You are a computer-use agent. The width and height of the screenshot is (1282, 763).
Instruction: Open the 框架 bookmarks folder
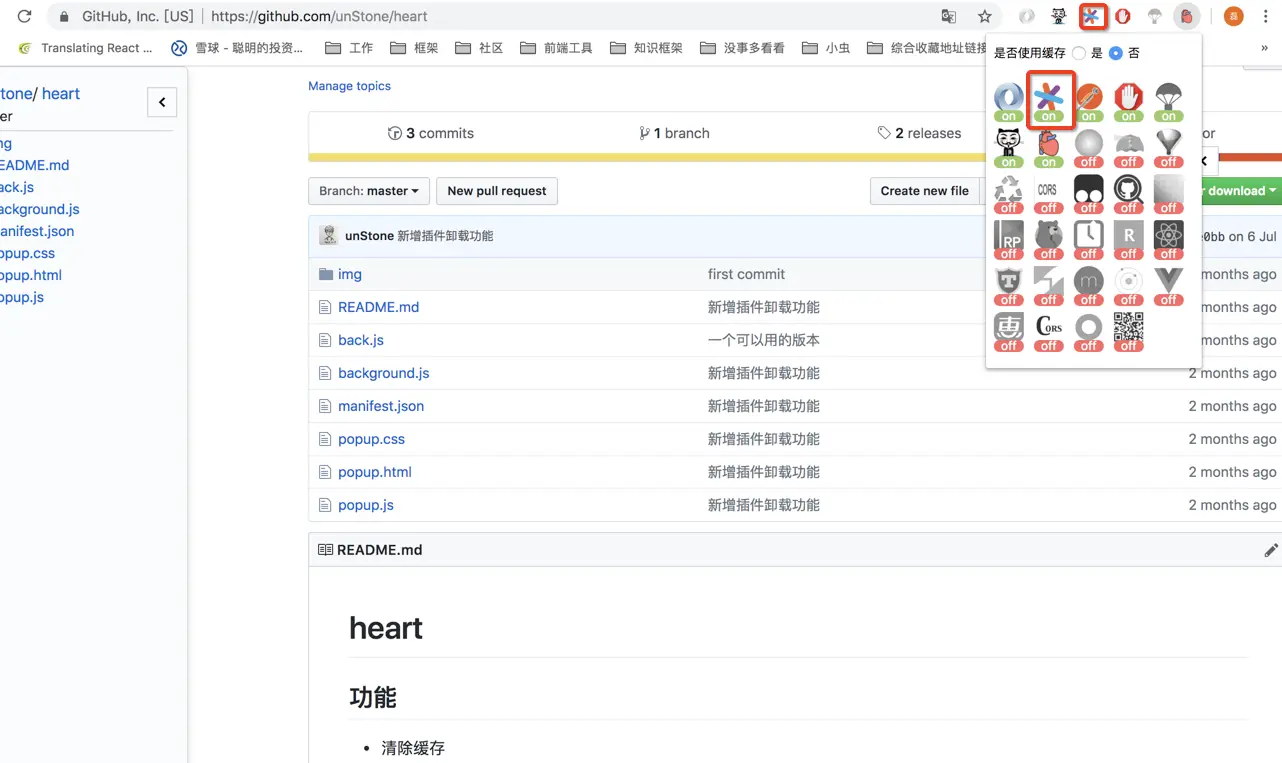click(x=414, y=48)
